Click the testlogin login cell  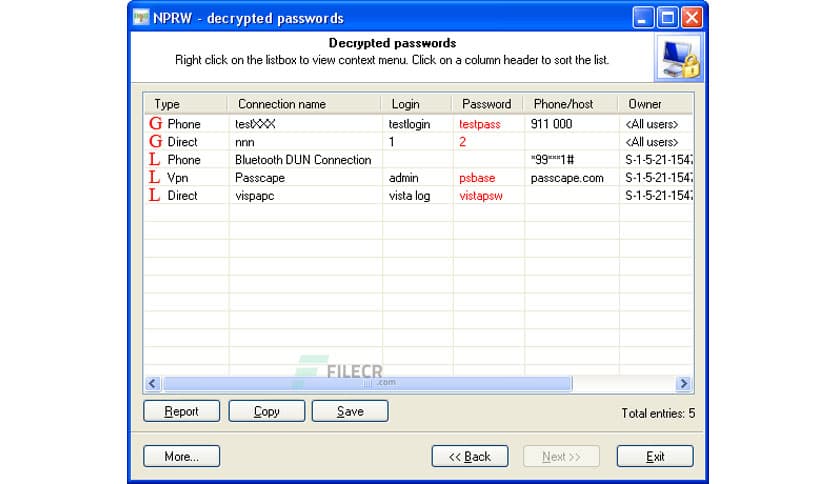[409, 124]
